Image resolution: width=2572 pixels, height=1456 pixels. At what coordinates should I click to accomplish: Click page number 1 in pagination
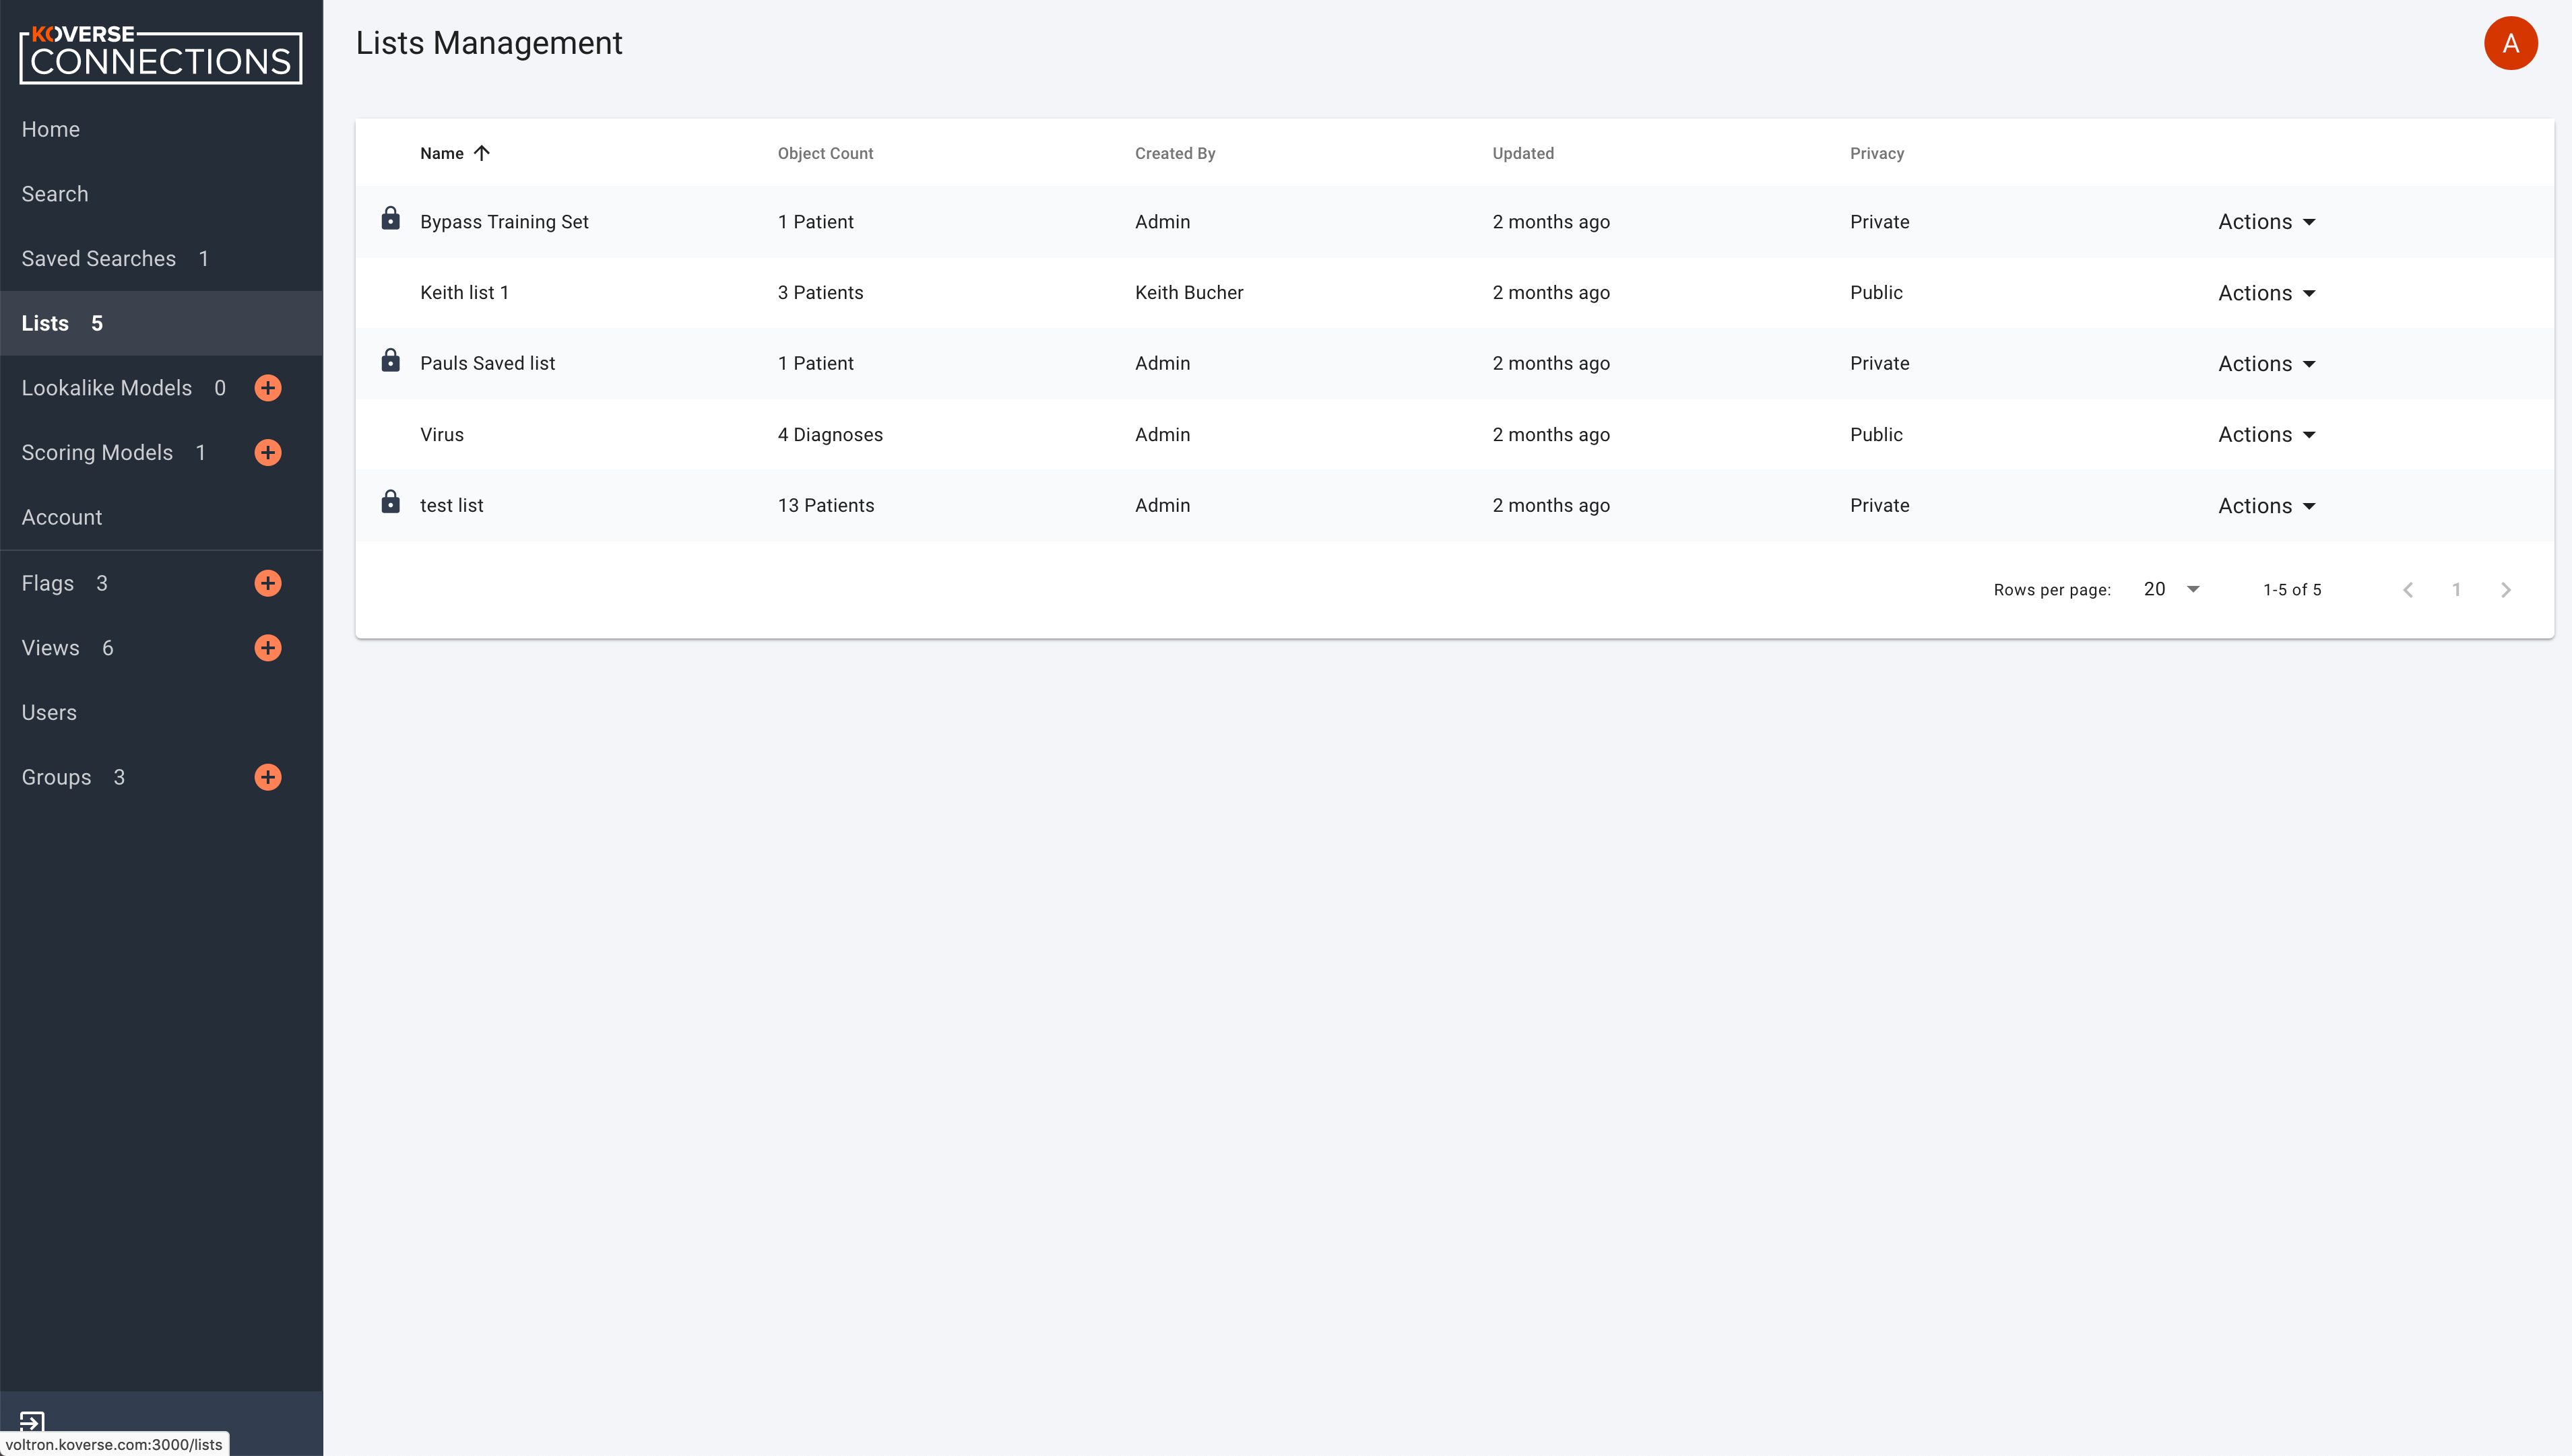(2456, 590)
